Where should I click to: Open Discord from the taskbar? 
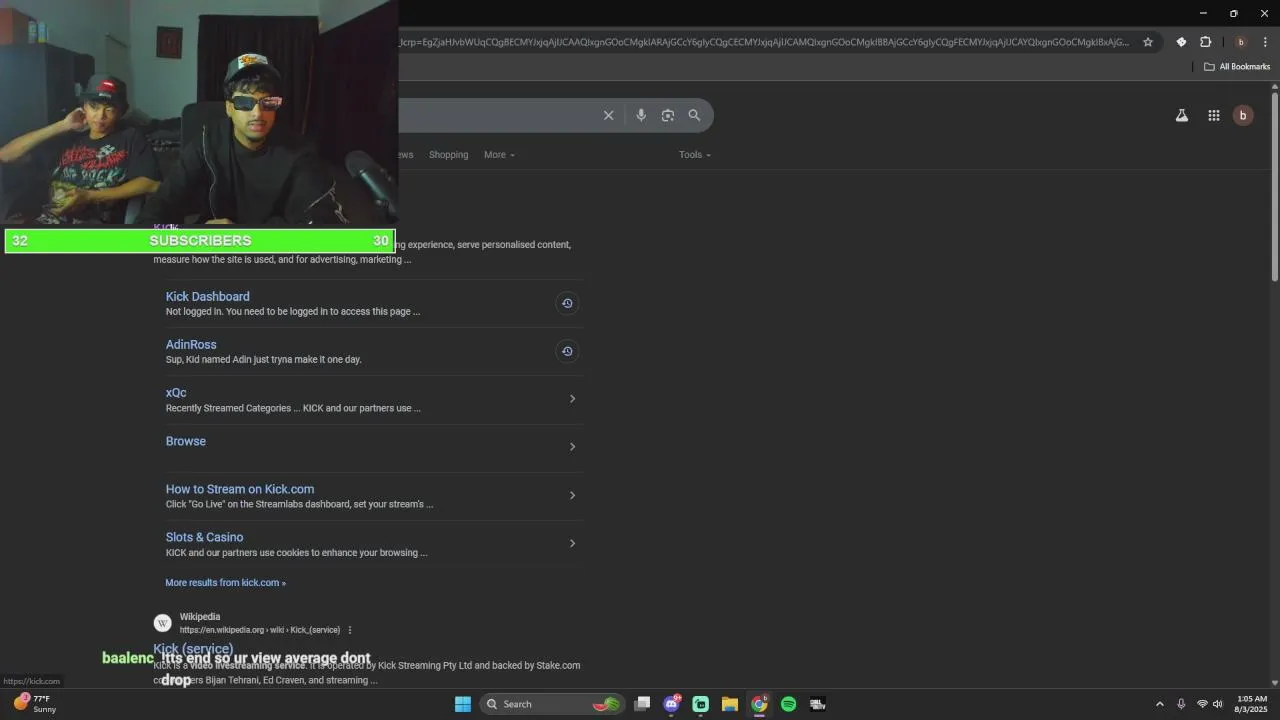click(x=672, y=704)
